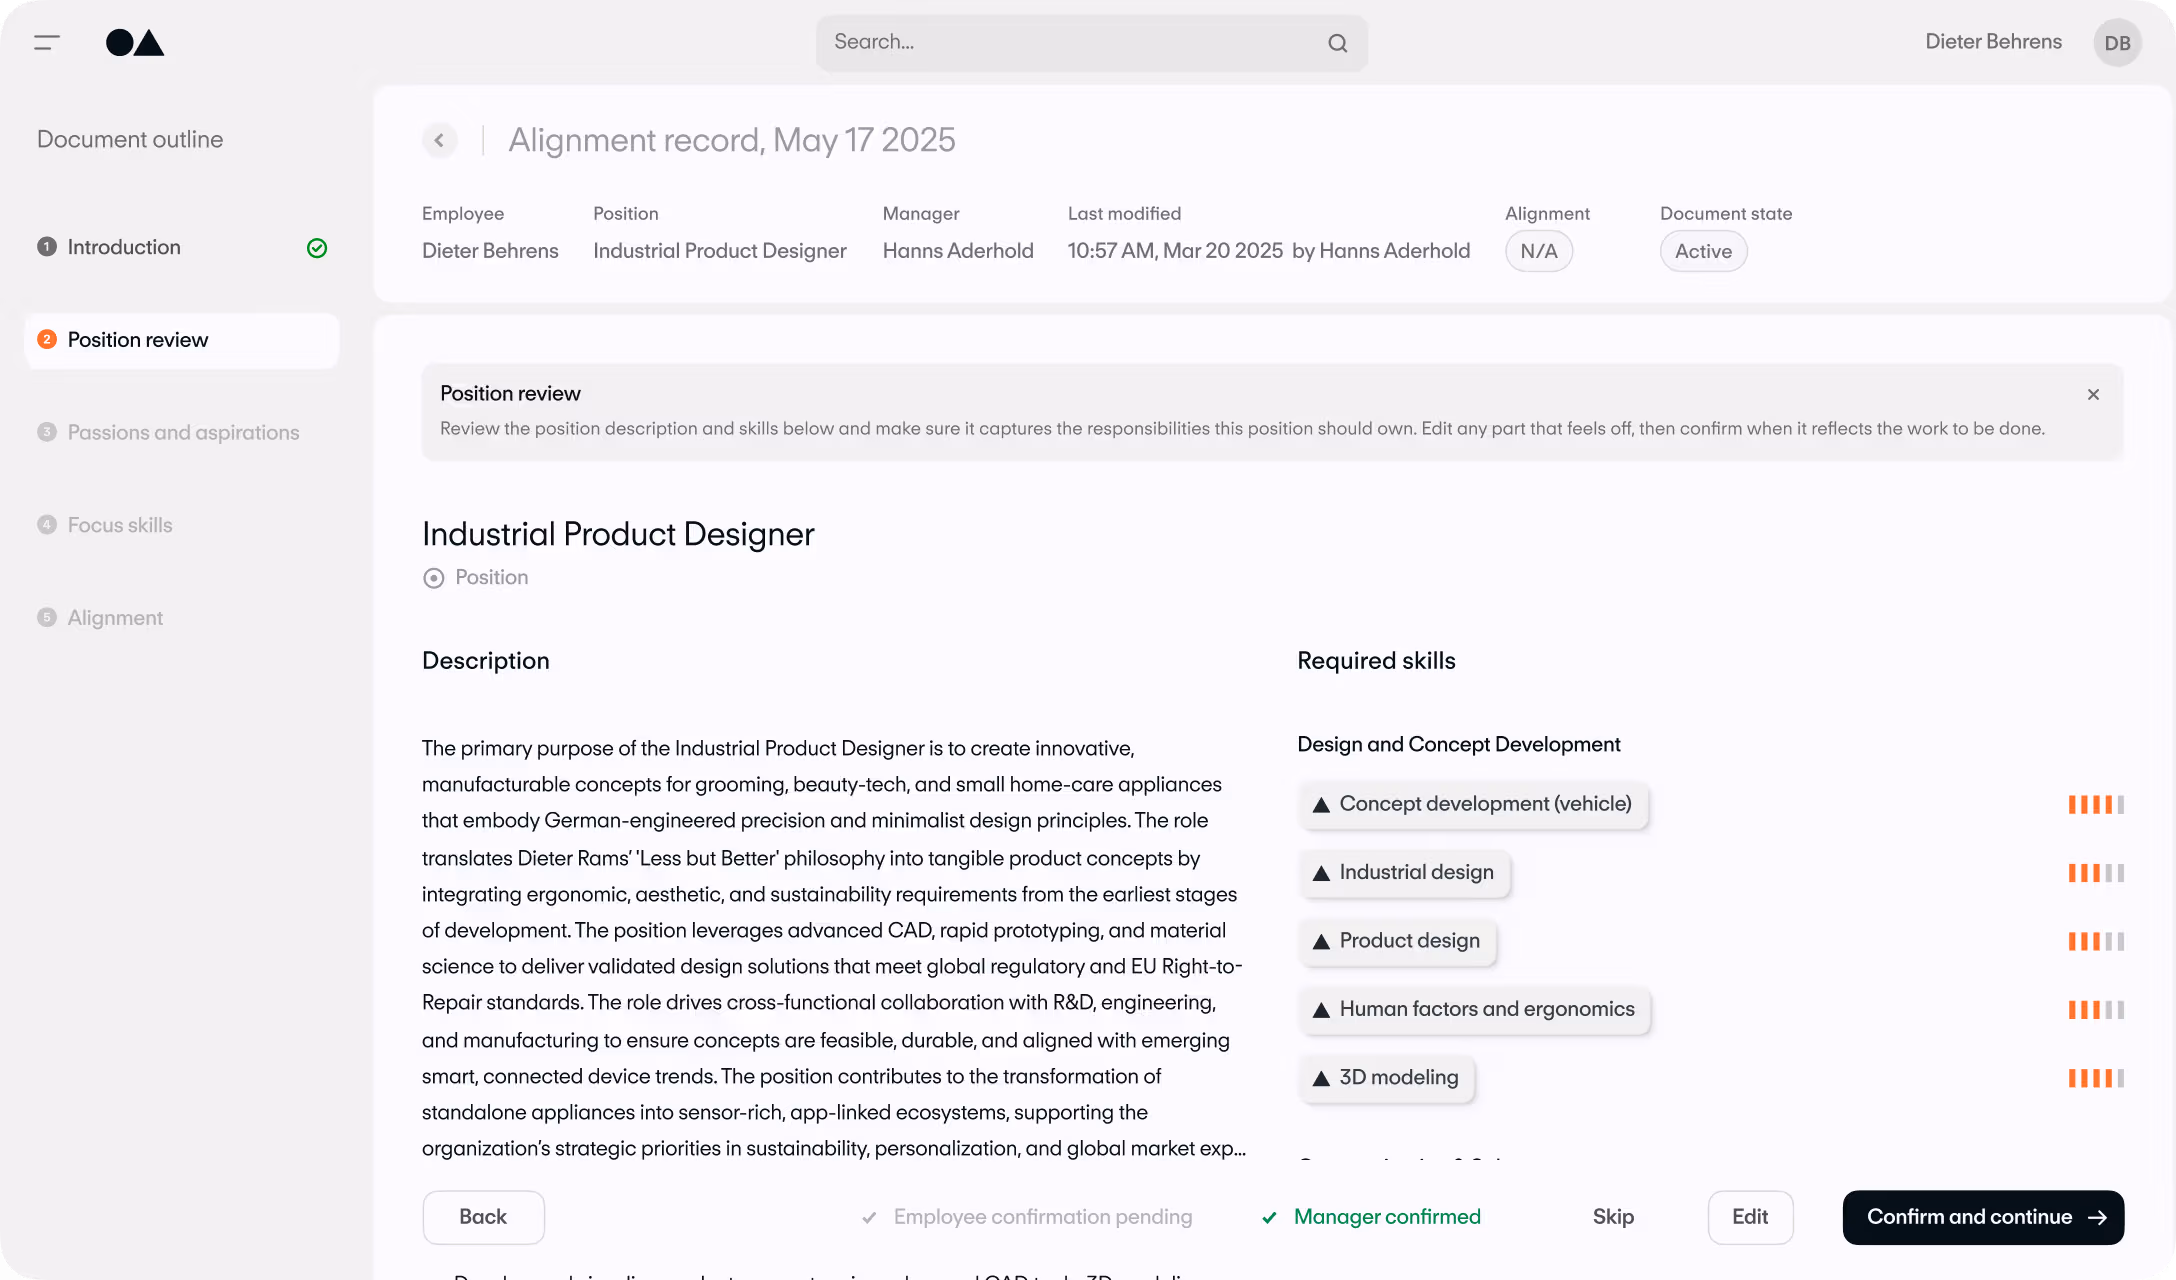
Task: Click Concept development skill level bars
Action: (x=2096, y=804)
